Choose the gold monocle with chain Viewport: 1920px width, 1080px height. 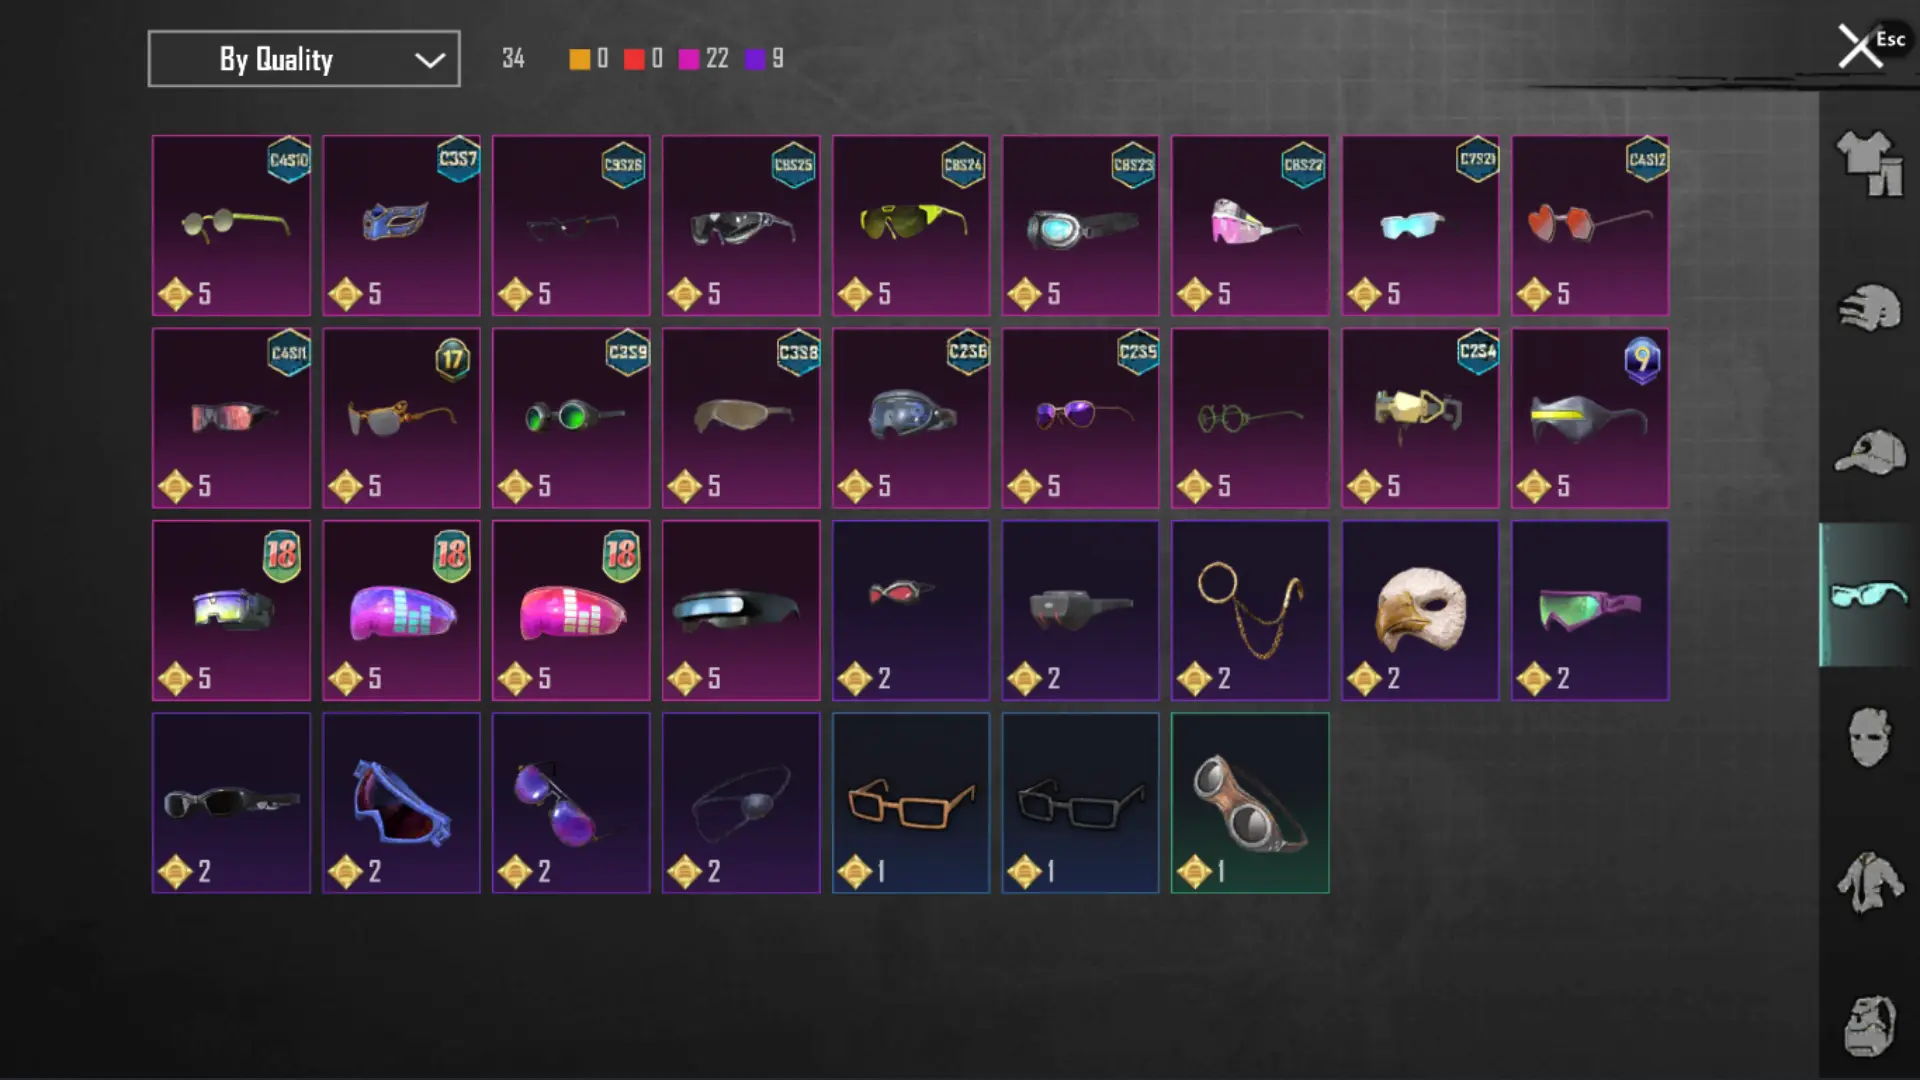[x=1250, y=611]
